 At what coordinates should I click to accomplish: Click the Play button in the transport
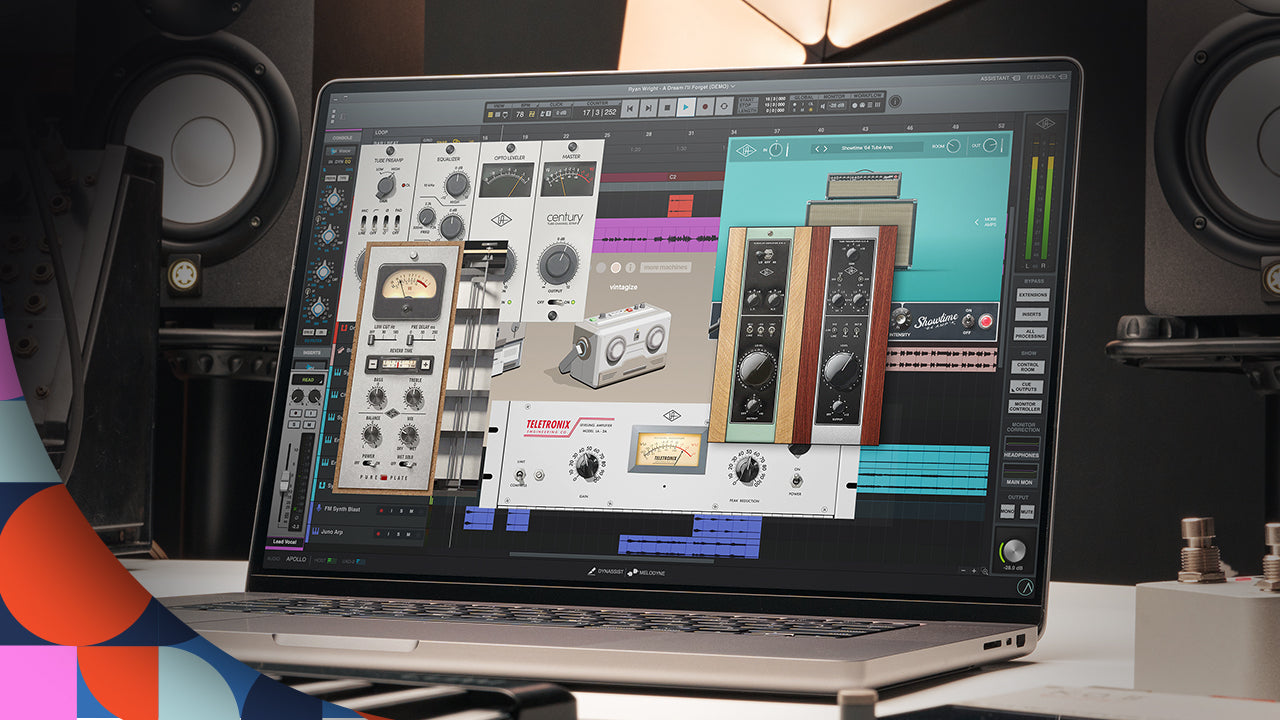(686, 107)
